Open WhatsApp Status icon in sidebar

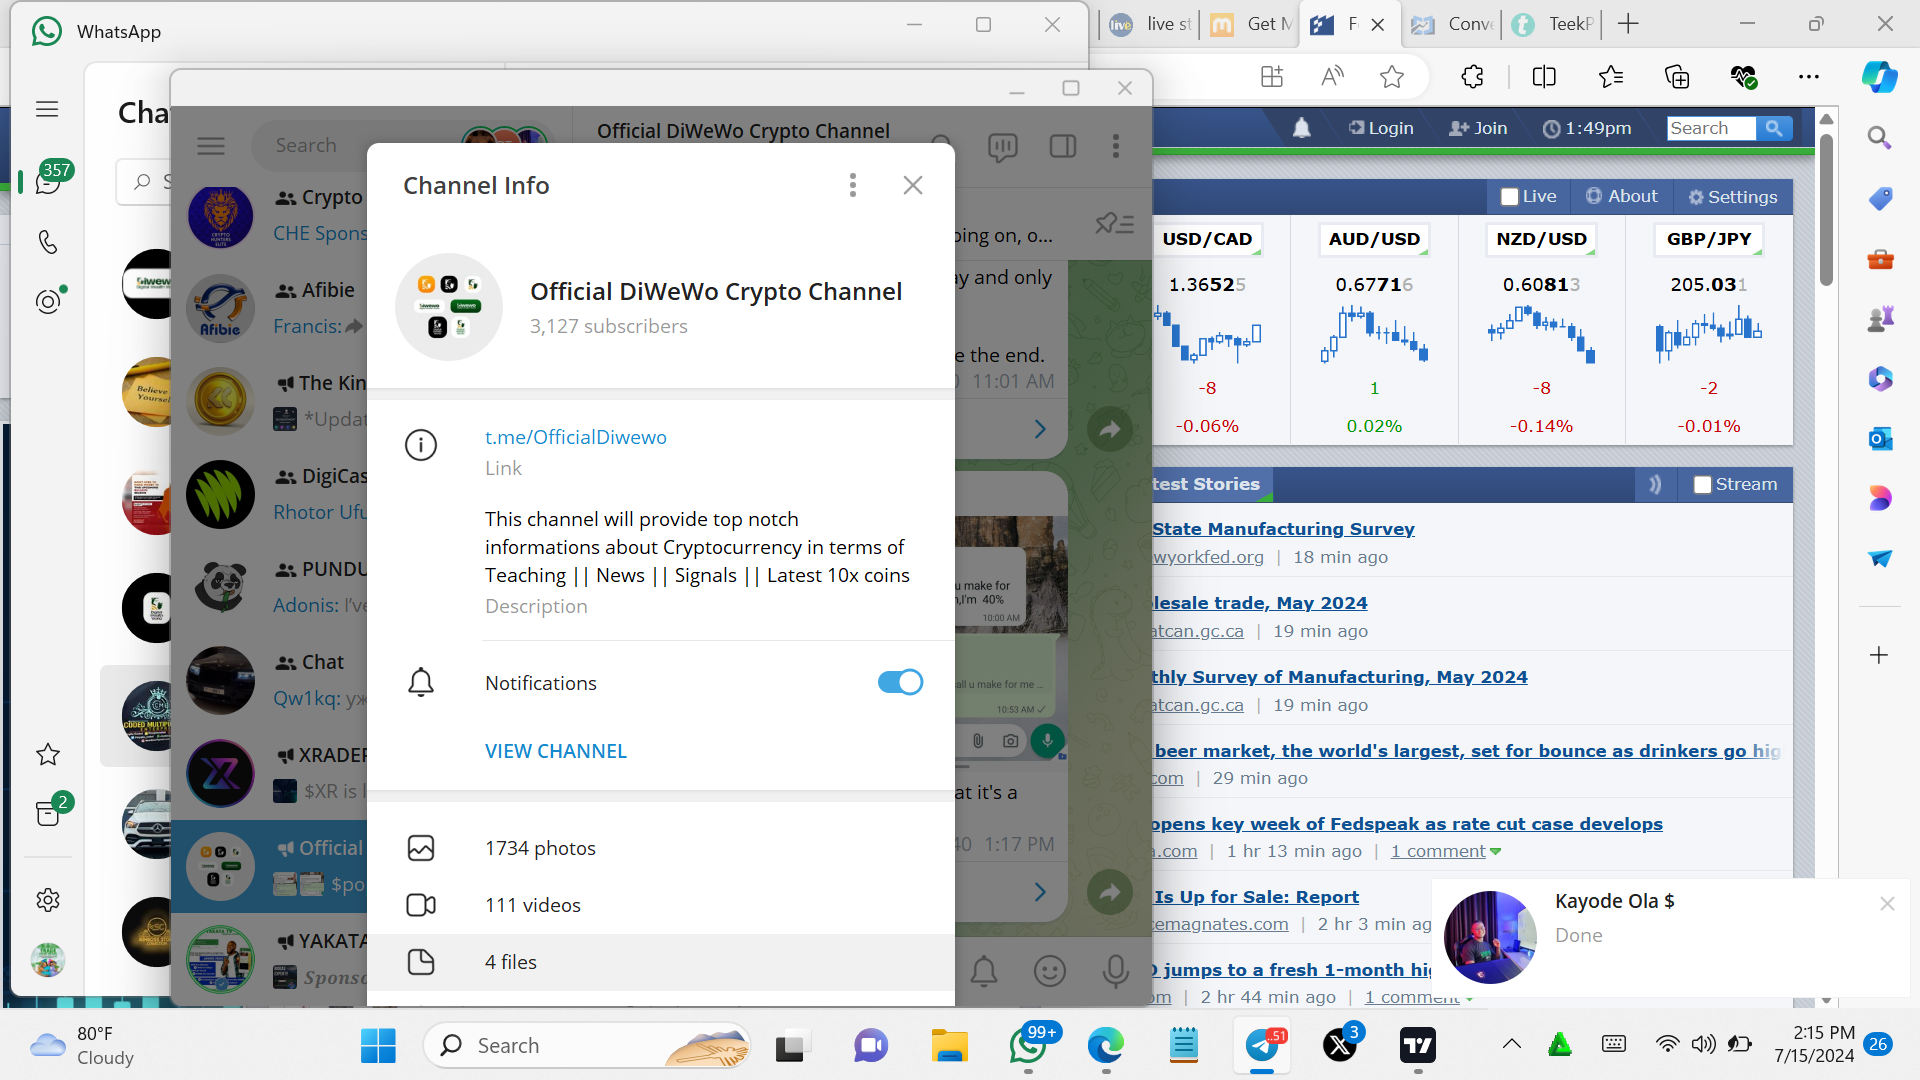coord(48,301)
